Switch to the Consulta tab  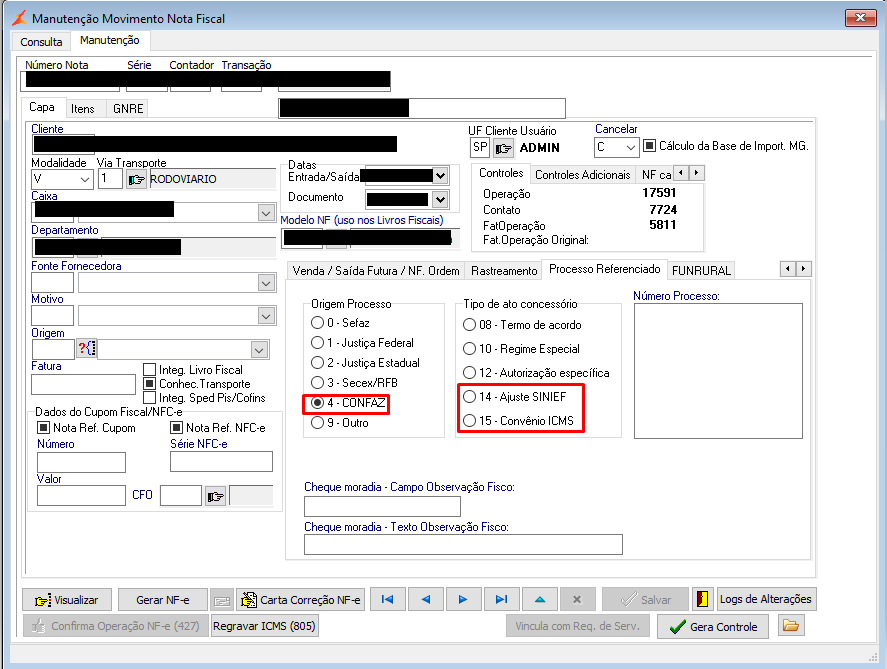click(41, 42)
